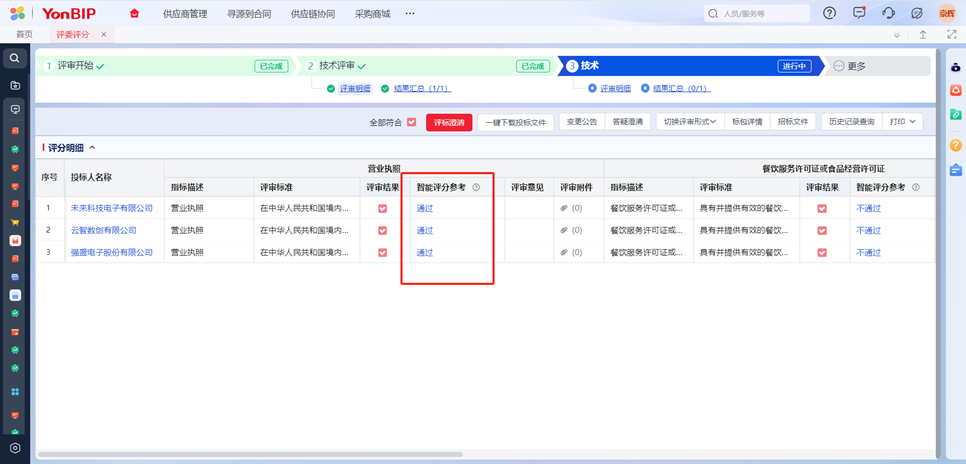966x464 pixels.
Task: Open the 供应商管理 menu
Action: click(185, 14)
